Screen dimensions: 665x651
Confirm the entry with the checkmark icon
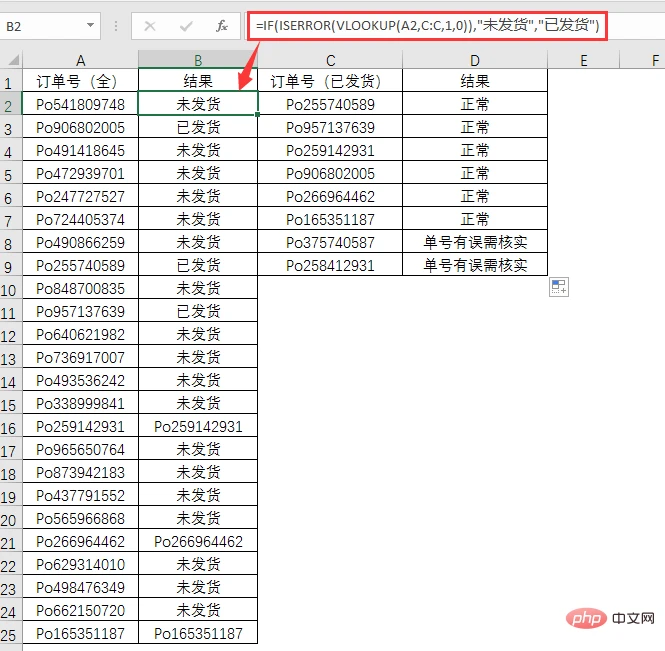(186, 26)
